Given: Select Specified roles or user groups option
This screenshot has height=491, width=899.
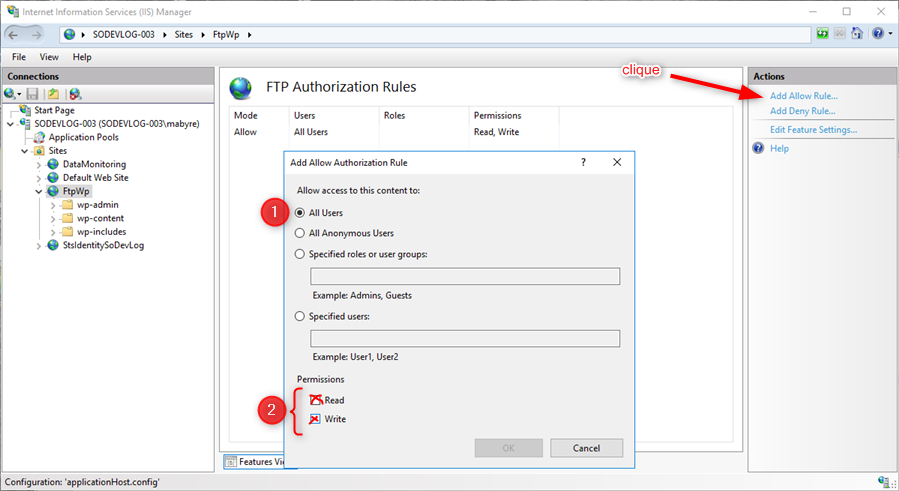Looking at the screenshot, I should pos(299,254).
